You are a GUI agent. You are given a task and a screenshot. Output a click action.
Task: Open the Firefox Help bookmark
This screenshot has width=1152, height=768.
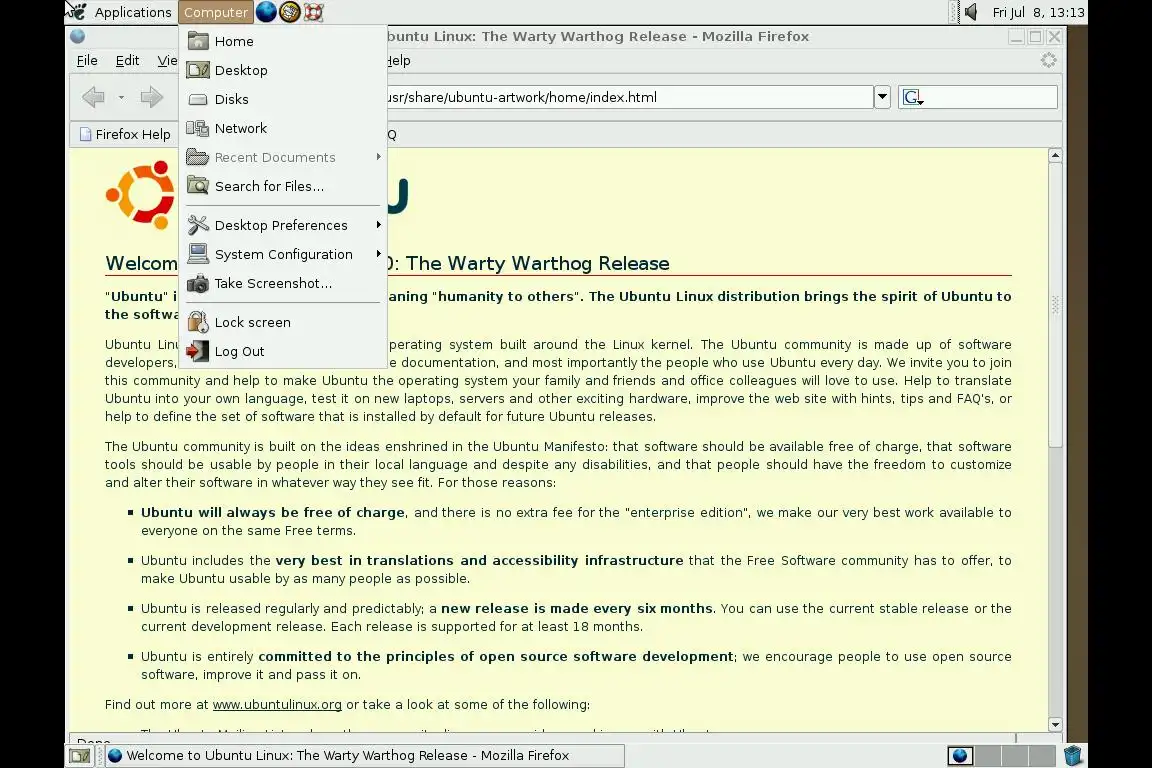[x=126, y=134]
